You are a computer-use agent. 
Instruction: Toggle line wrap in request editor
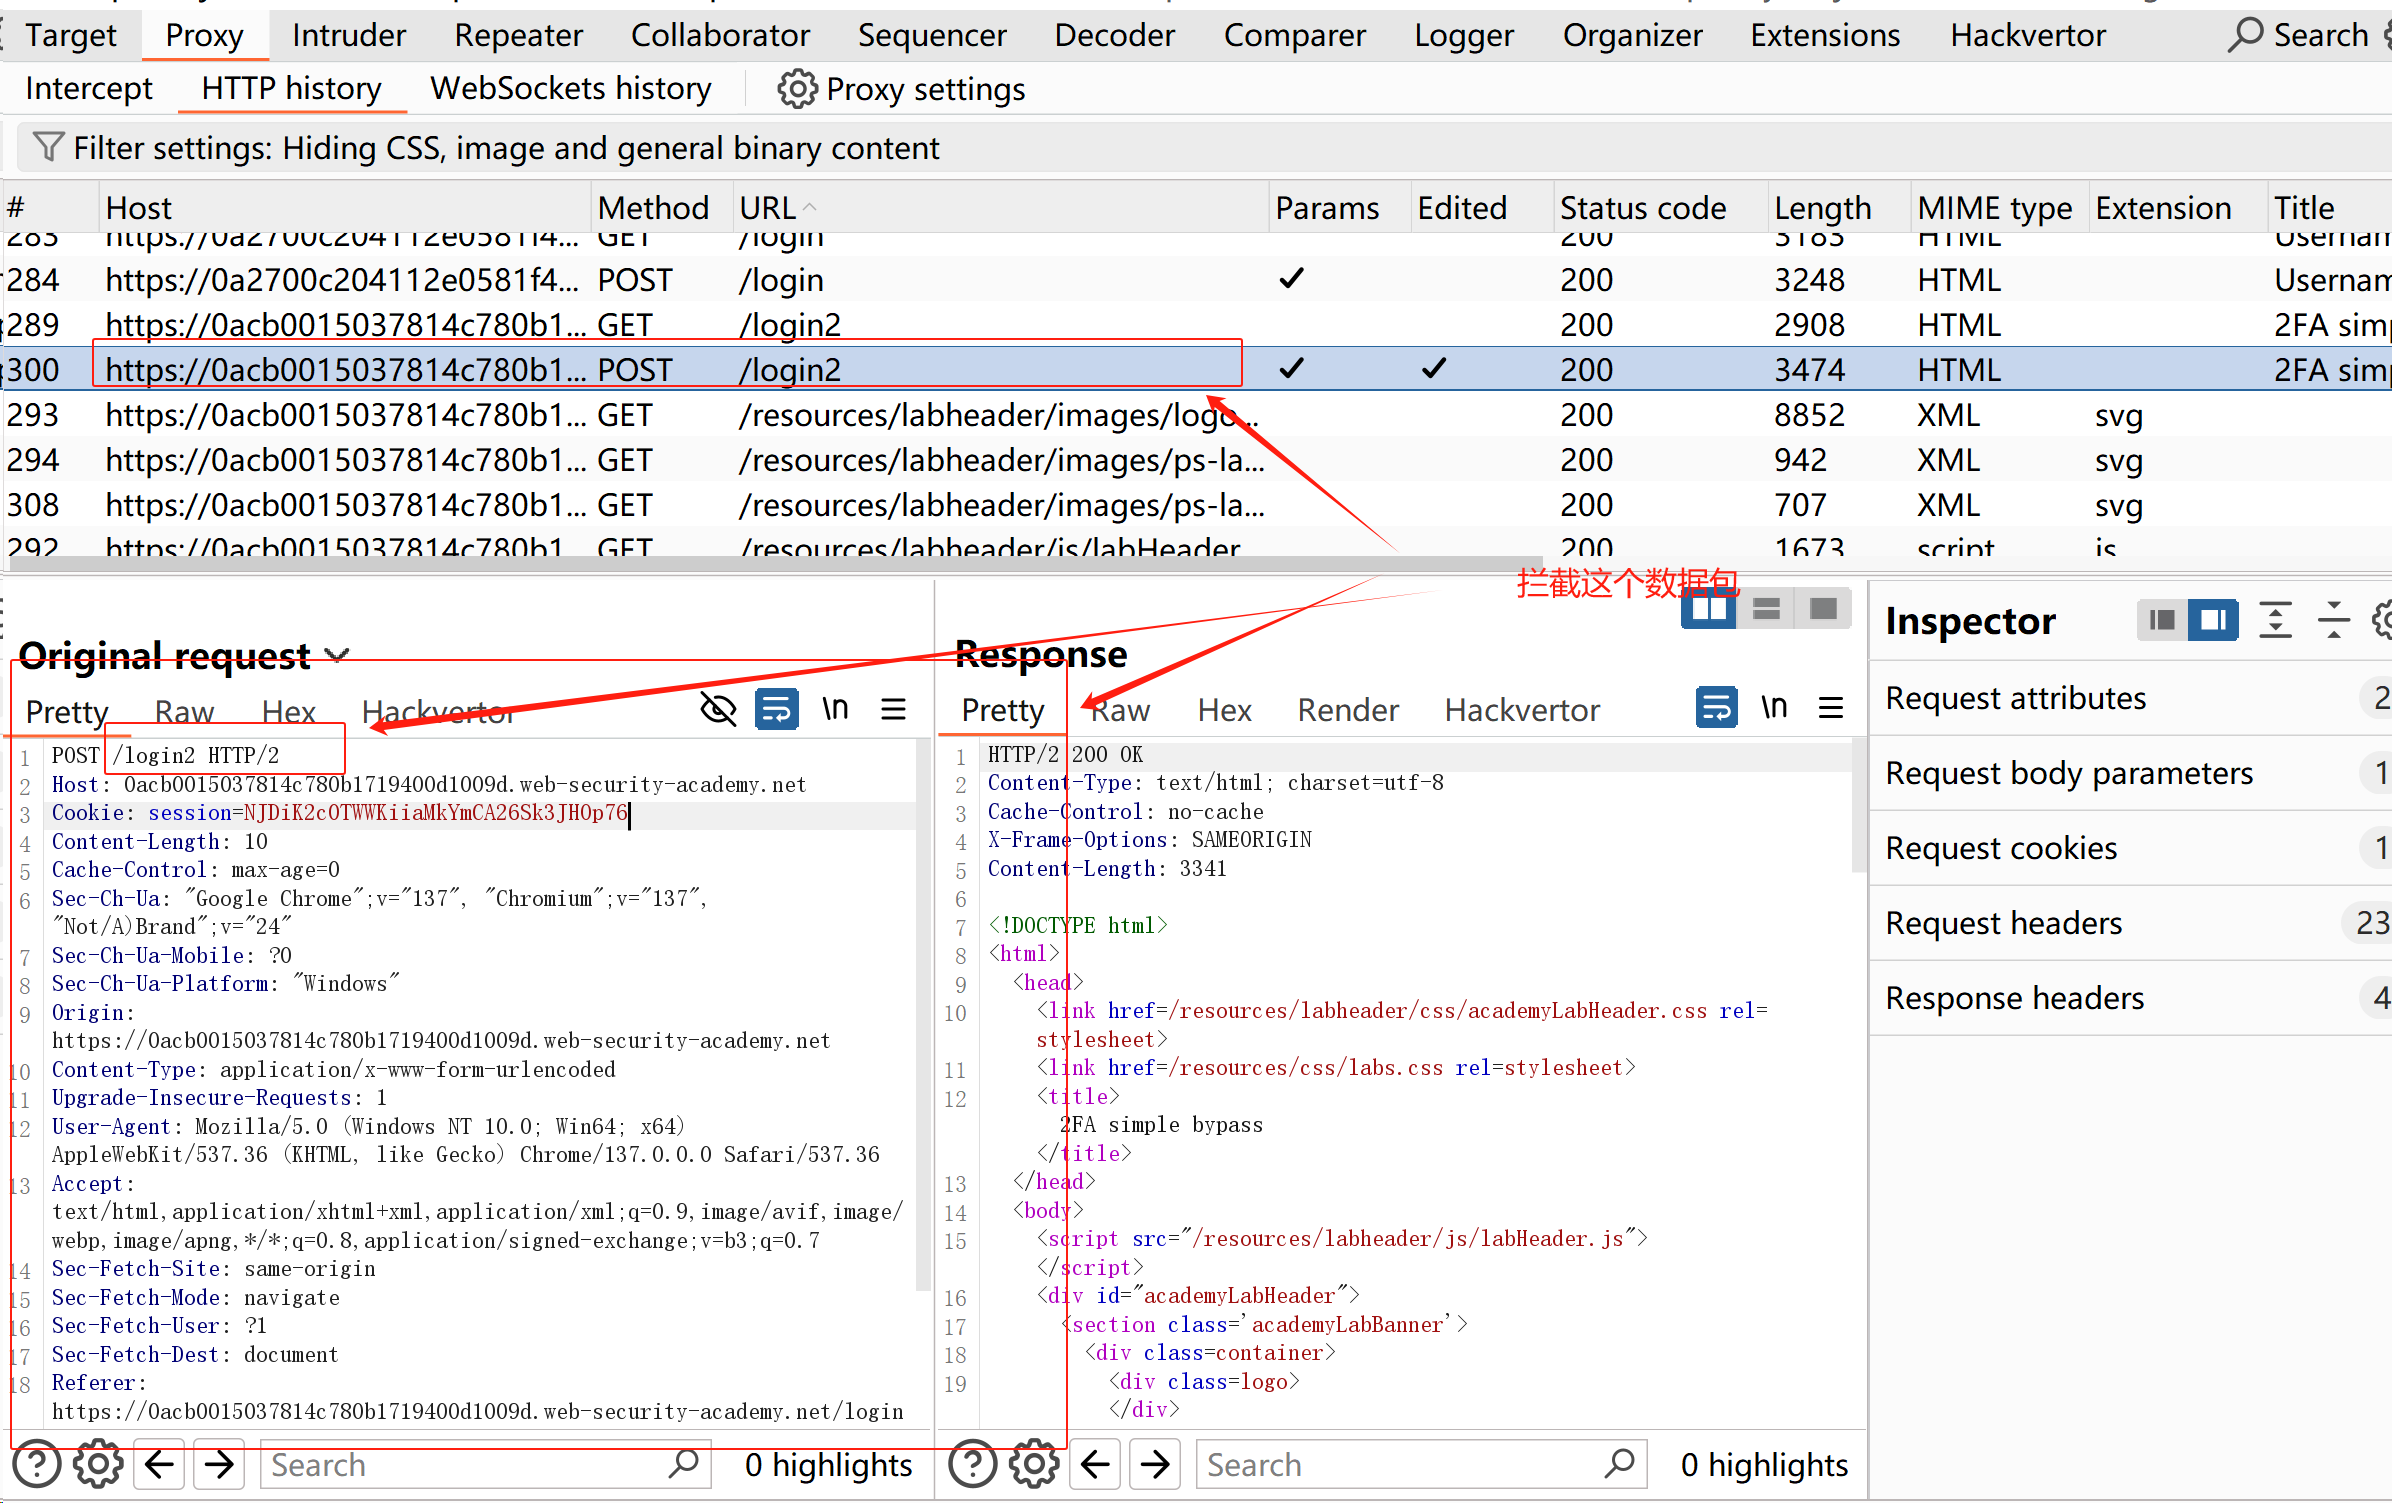(776, 710)
